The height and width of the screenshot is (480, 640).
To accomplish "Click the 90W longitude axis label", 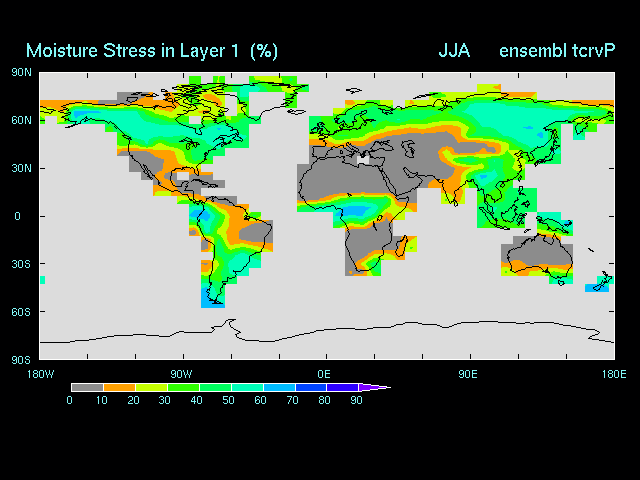I will pos(181,374).
